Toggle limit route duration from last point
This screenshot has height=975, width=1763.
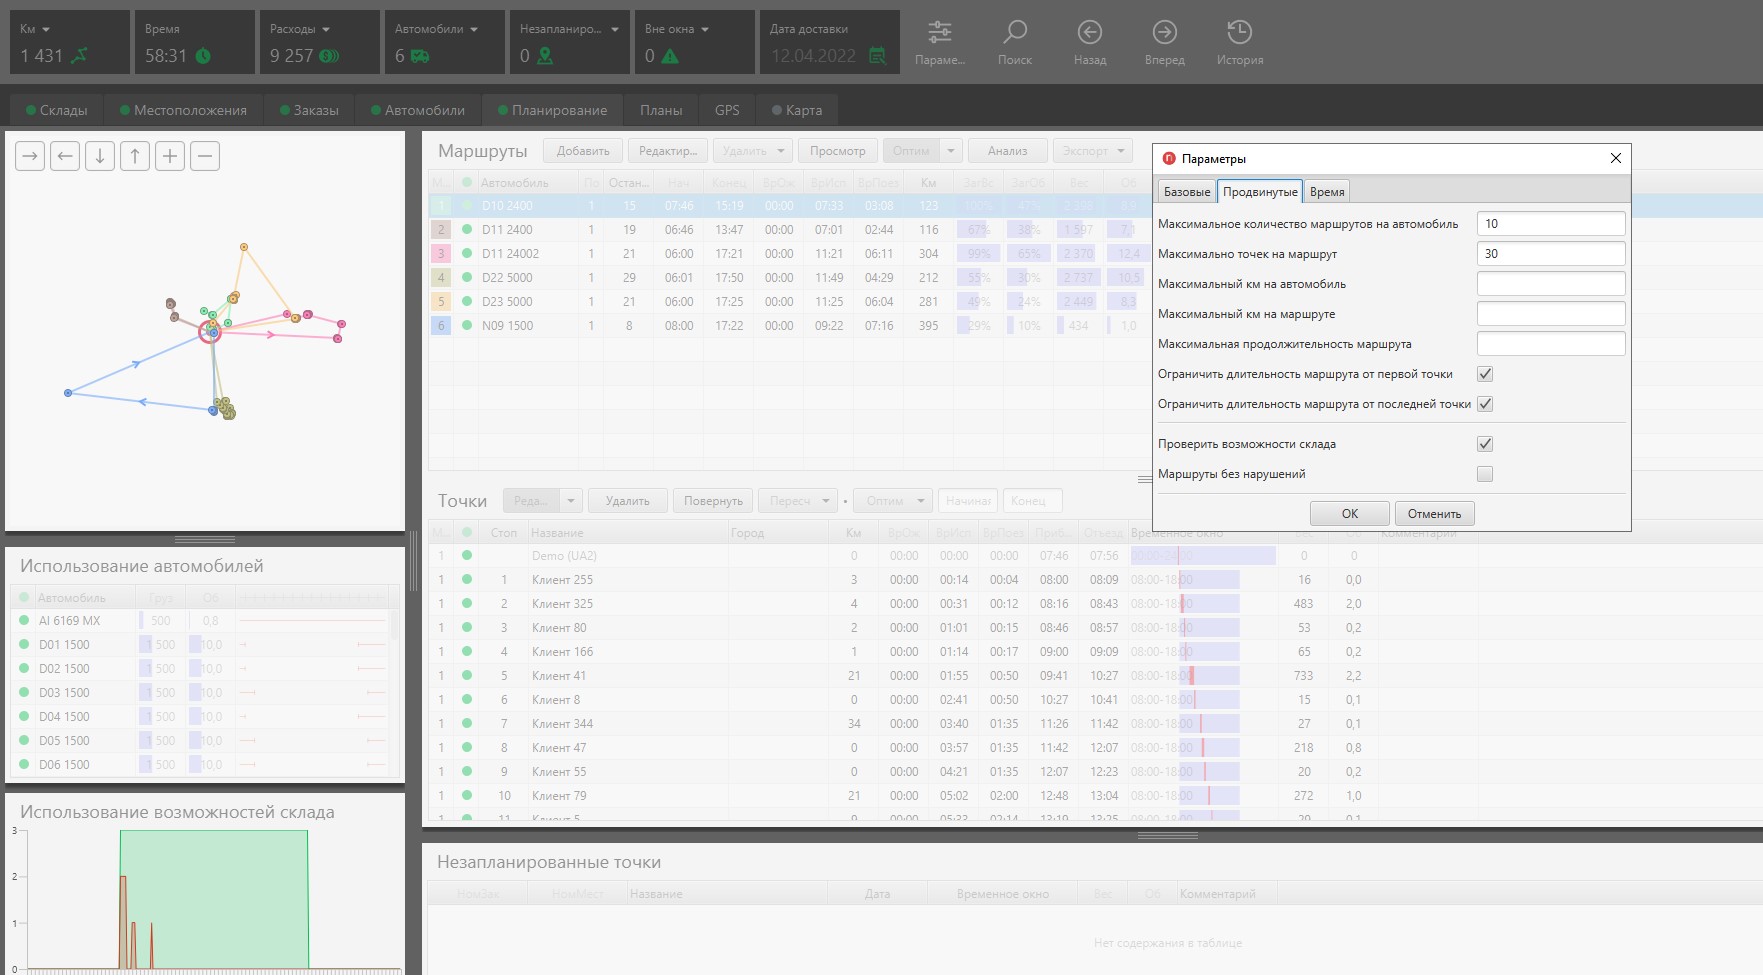[x=1485, y=404]
